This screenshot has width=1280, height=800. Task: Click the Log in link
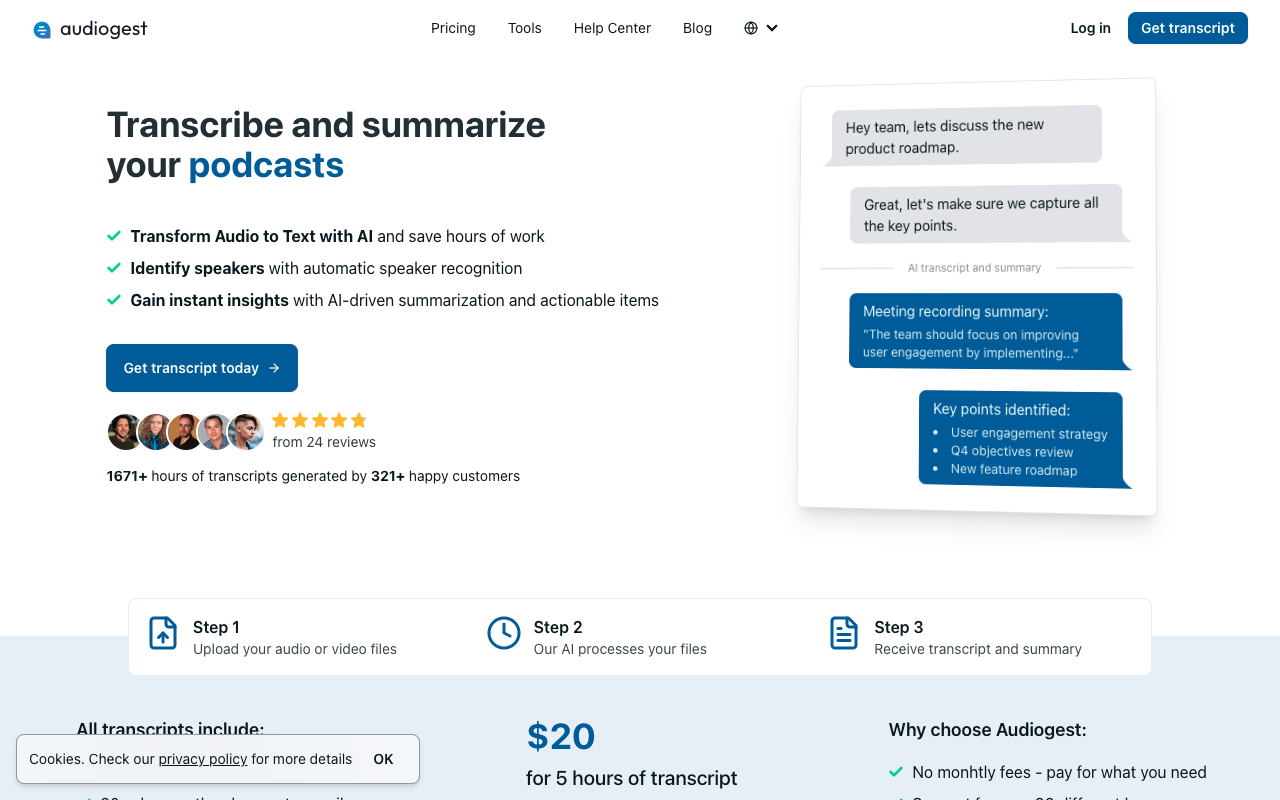(1090, 28)
